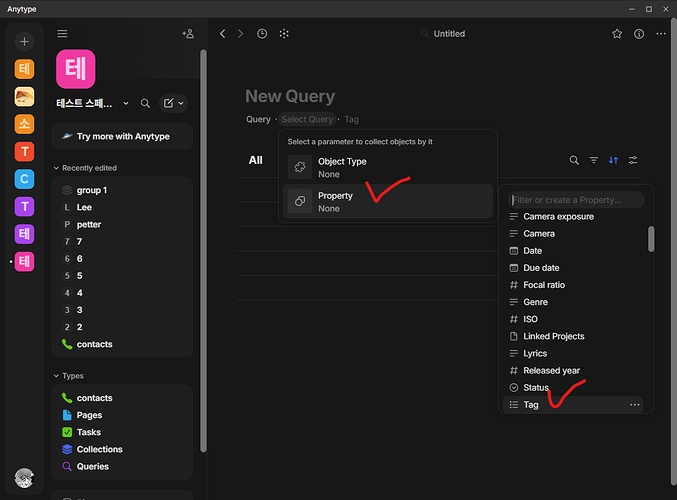Switch to the purple T space
The width and height of the screenshot is (677, 500).
[24, 206]
